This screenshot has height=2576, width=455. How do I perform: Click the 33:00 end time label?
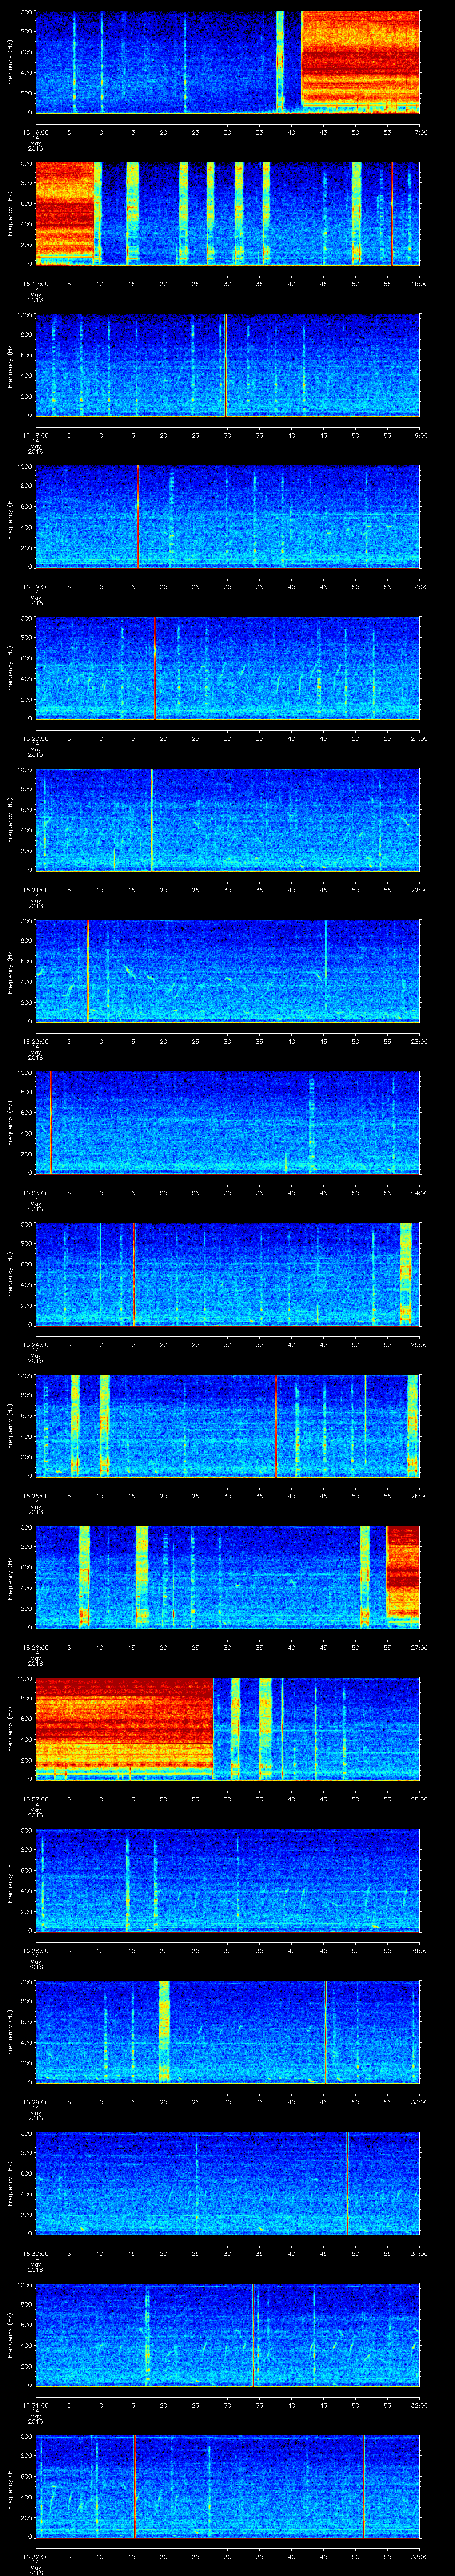[420, 2556]
